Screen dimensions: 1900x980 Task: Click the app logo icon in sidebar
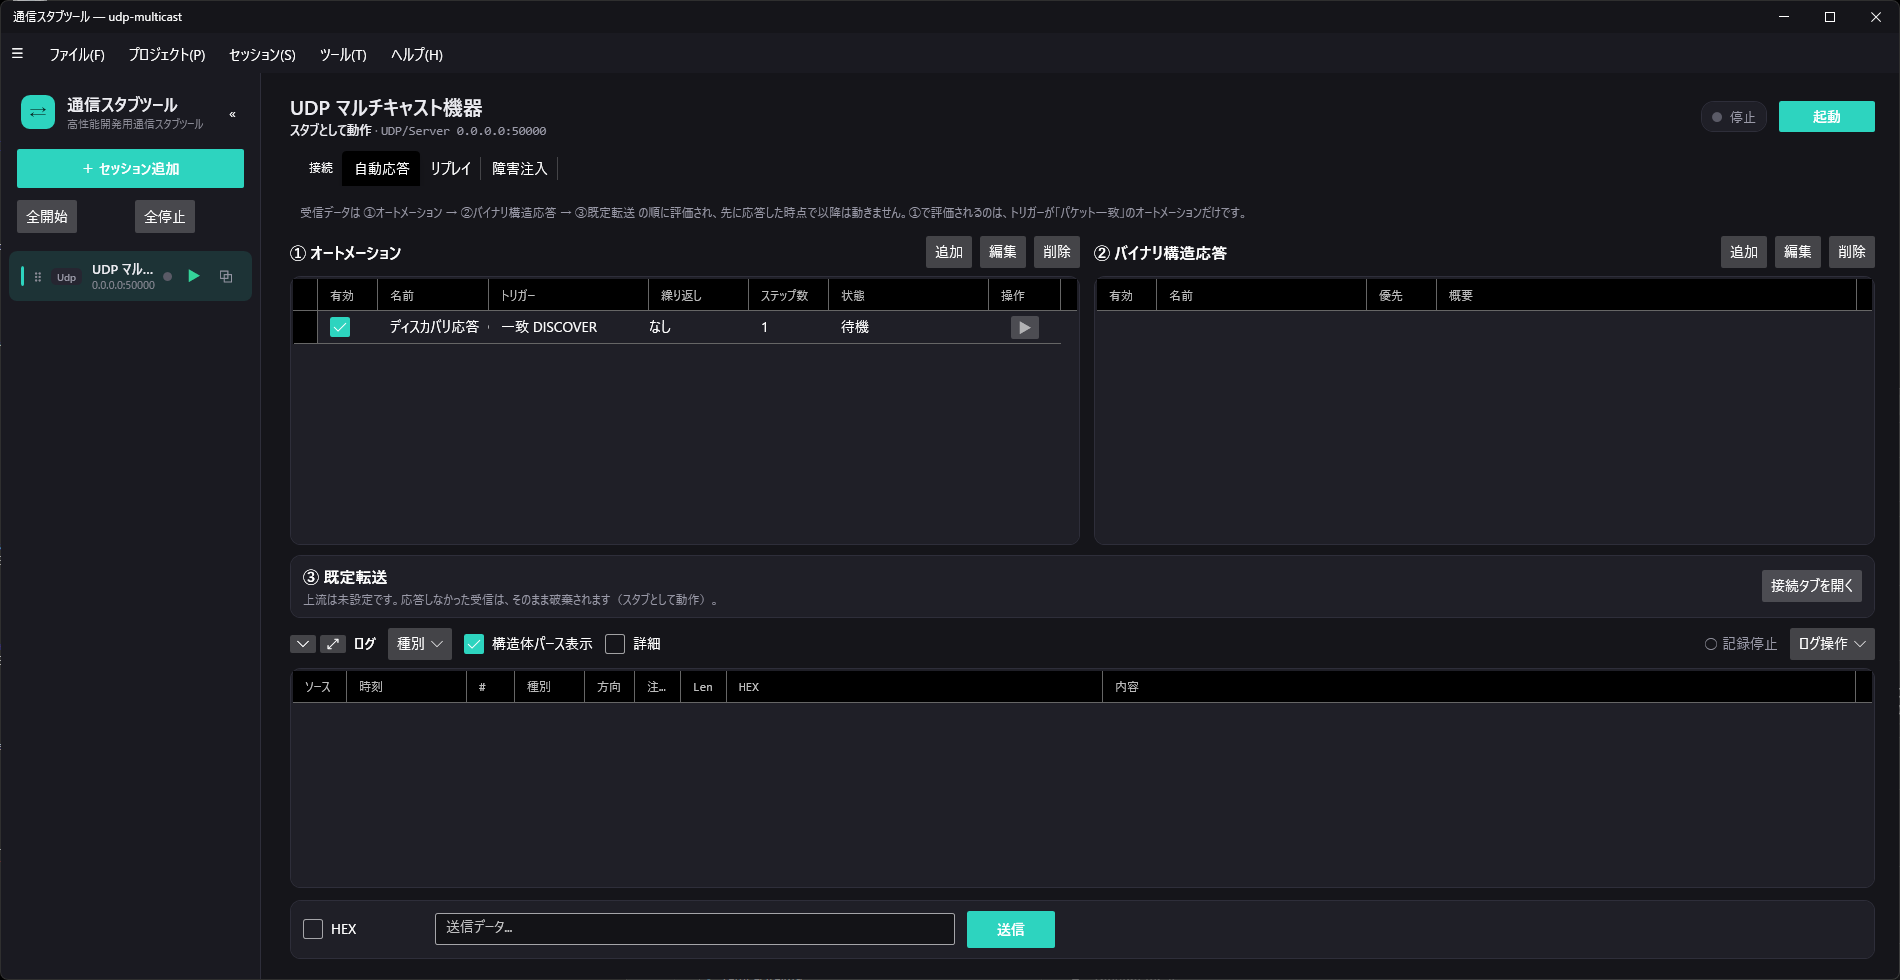[x=38, y=112]
